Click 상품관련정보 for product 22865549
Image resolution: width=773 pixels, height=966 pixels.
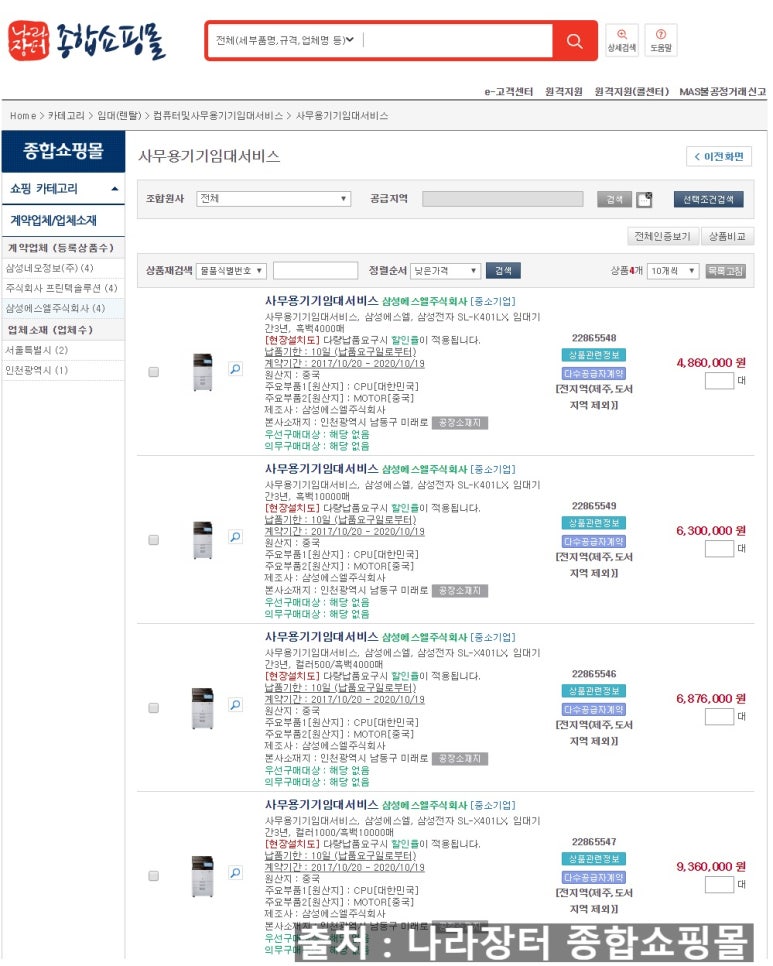[594, 523]
